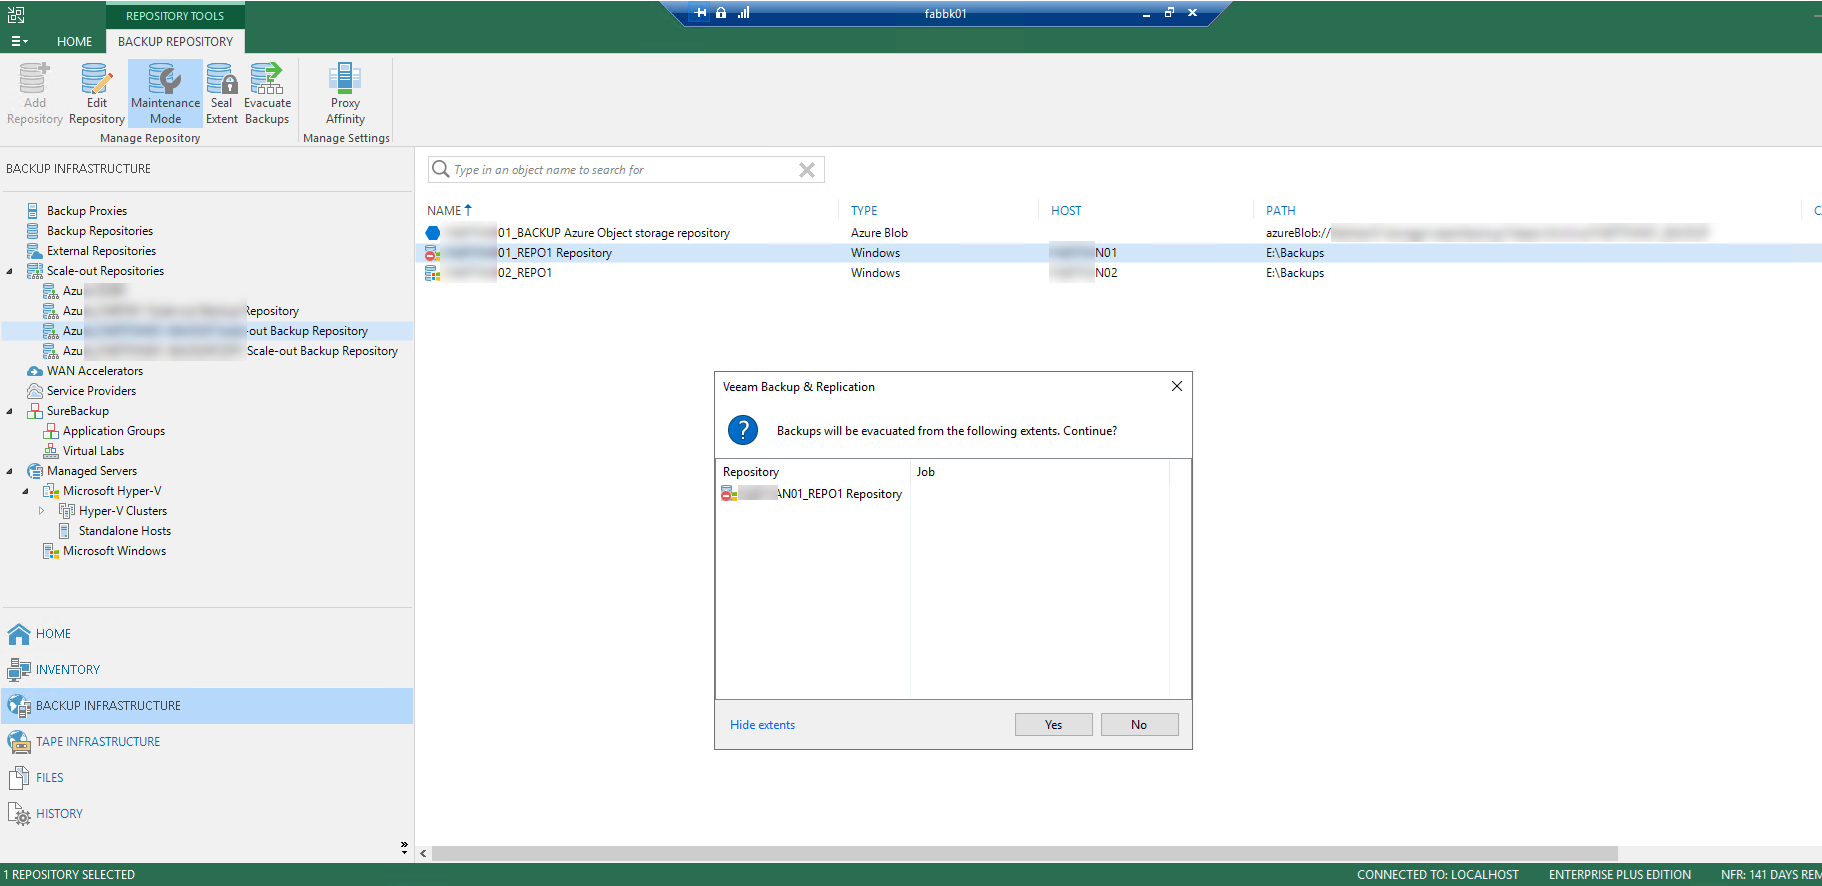Image resolution: width=1822 pixels, height=886 pixels.
Task: Open the BACKUP INFRASTRUCTURE navigation pane
Action: click(207, 706)
